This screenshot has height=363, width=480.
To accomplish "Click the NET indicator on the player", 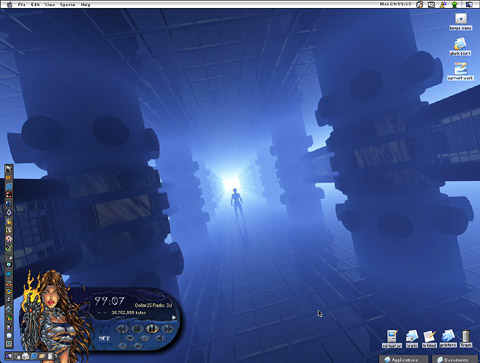I will pos(104,338).
